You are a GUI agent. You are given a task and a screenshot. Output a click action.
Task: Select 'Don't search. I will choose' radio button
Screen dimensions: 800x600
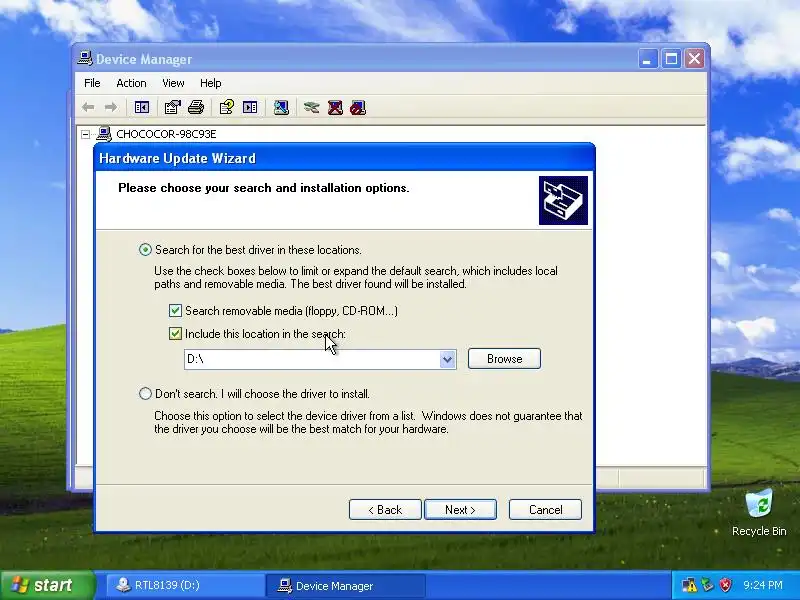(x=145, y=393)
